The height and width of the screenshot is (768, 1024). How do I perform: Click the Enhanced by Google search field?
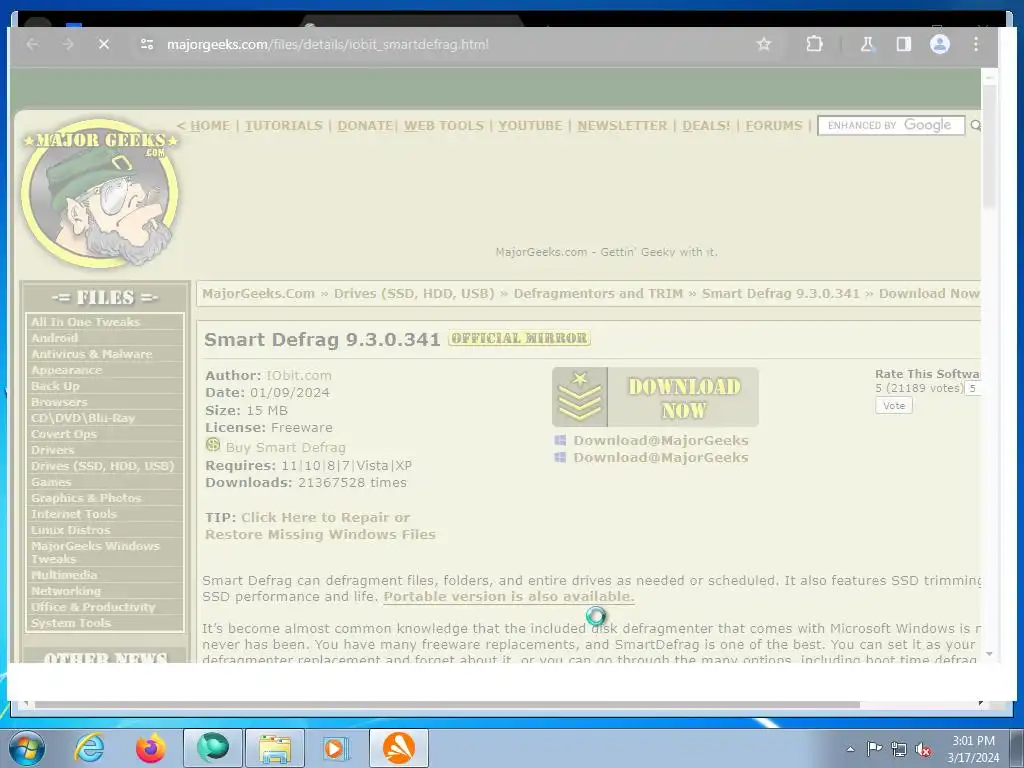pos(891,125)
